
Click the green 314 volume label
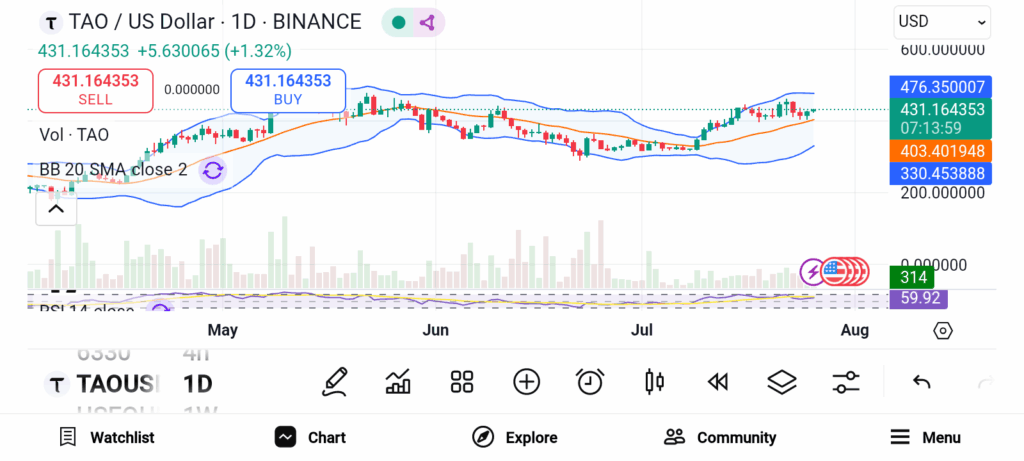[x=912, y=278]
